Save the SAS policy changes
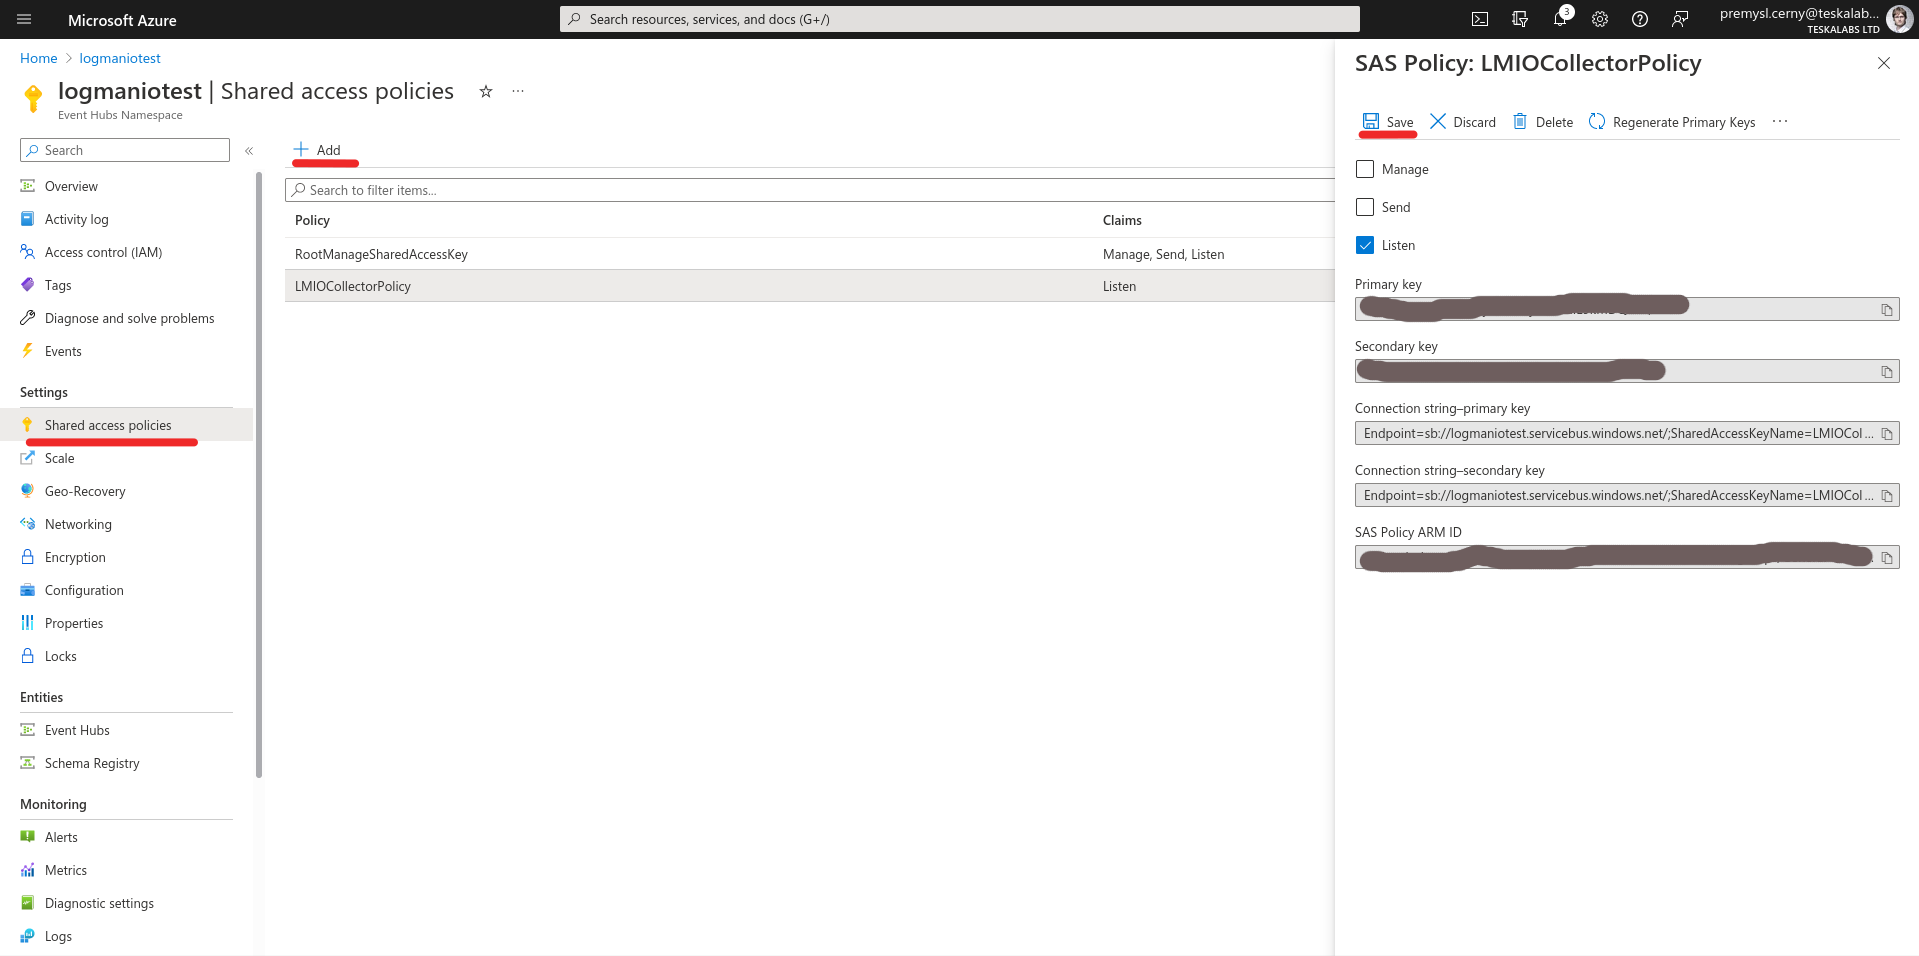Viewport: 1919px width, 956px height. (1388, 122)
